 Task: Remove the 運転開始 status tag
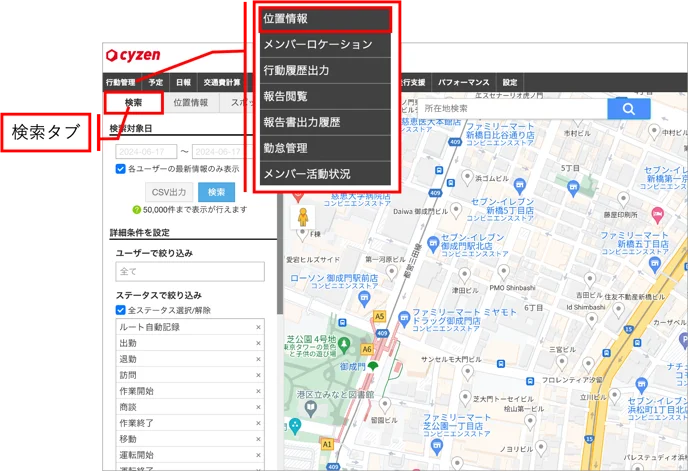pos(258,455)
